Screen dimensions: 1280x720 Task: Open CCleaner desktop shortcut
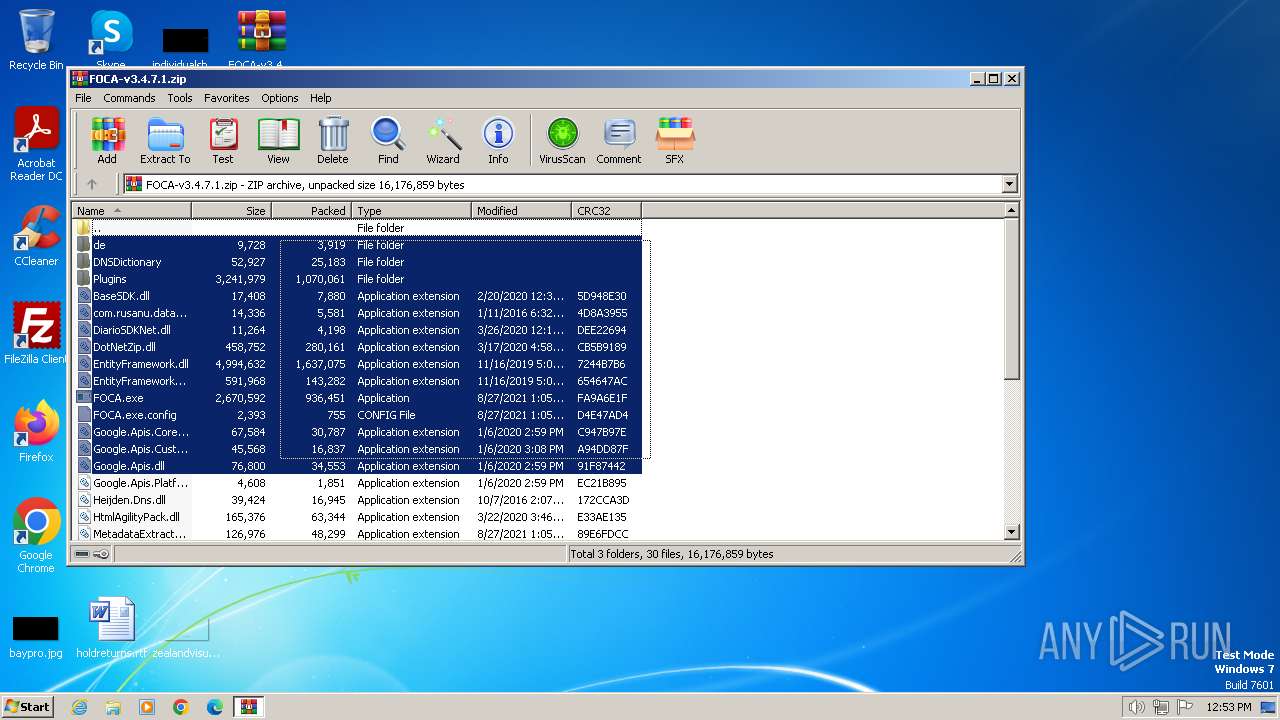tap(36, 236)
